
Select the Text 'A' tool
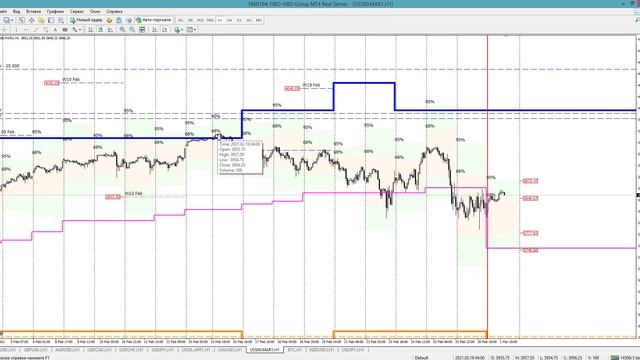tap(56, 30)
